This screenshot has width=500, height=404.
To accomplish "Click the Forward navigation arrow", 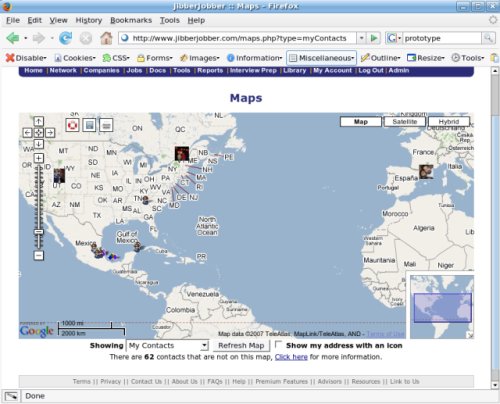I will 39,38.
